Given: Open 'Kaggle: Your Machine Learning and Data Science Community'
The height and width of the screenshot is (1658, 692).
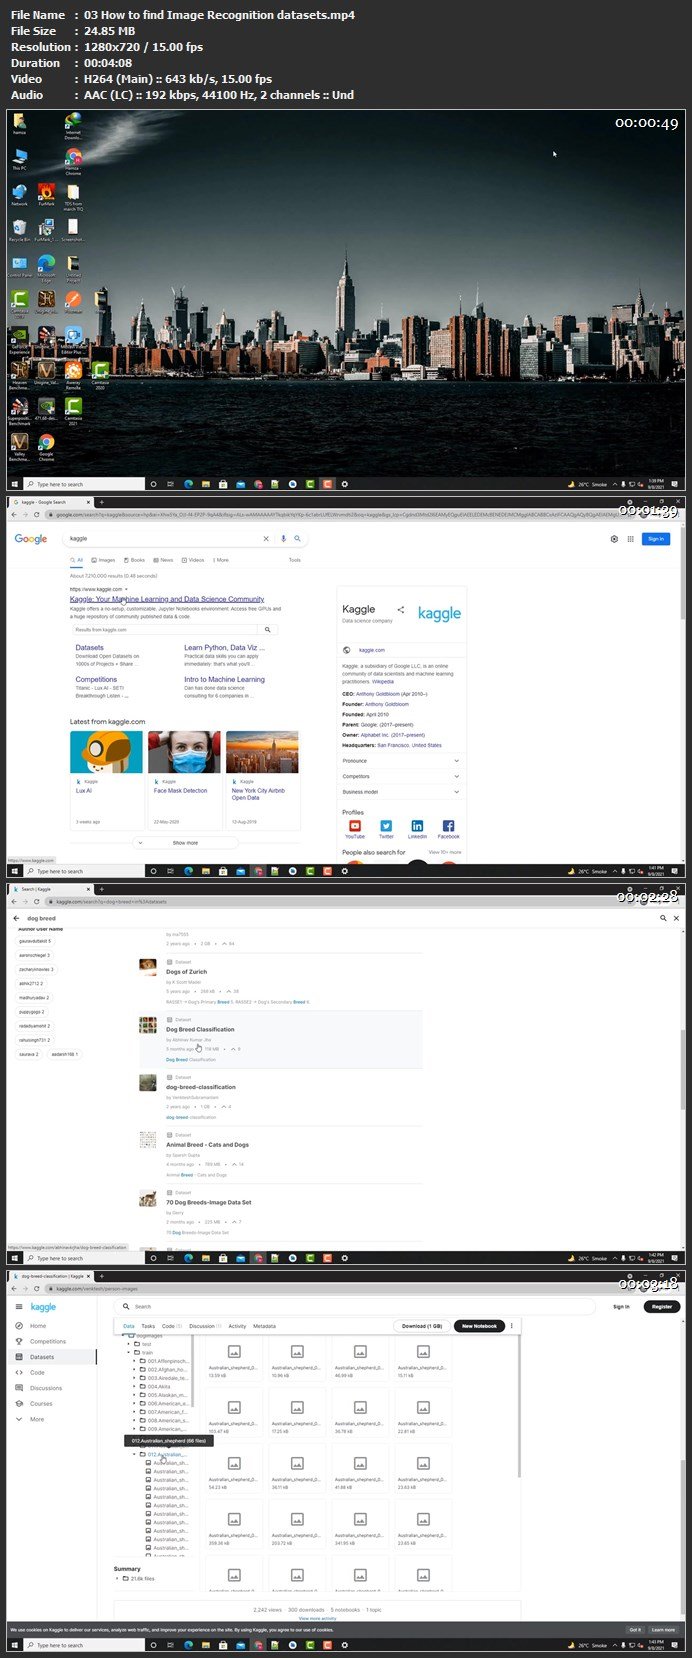Looking at the screenshot, I should tap(167, 599).
